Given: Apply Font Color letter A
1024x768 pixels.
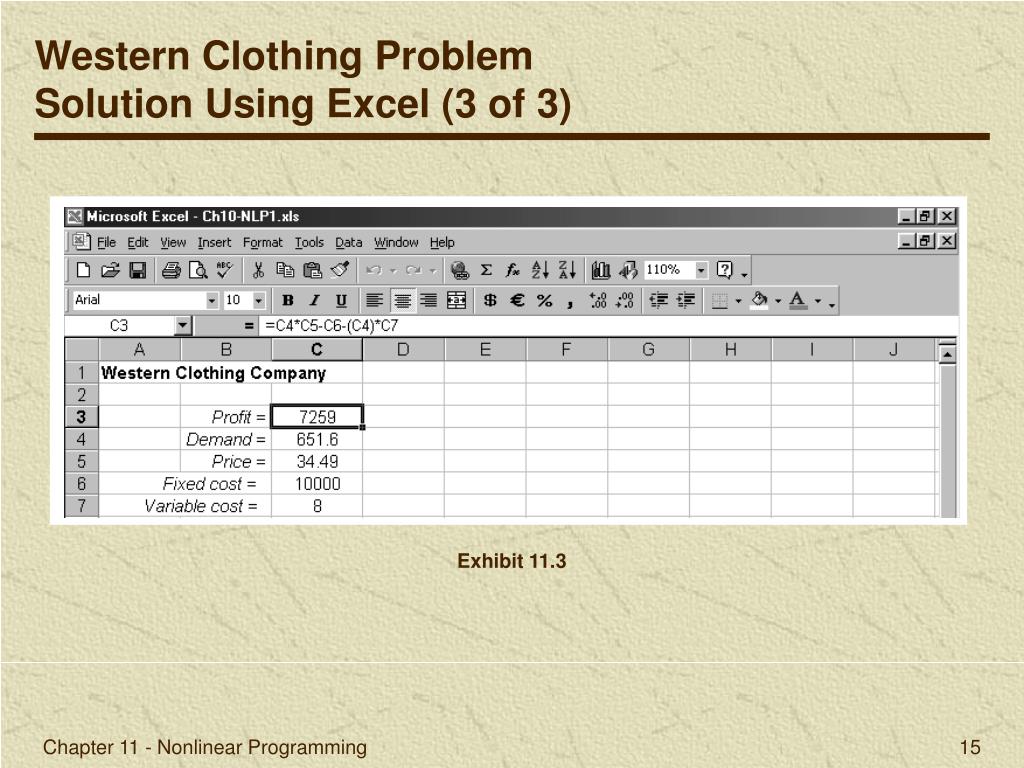Looking at the screenshot, I should pyautogui.click(x=798, y=300).
